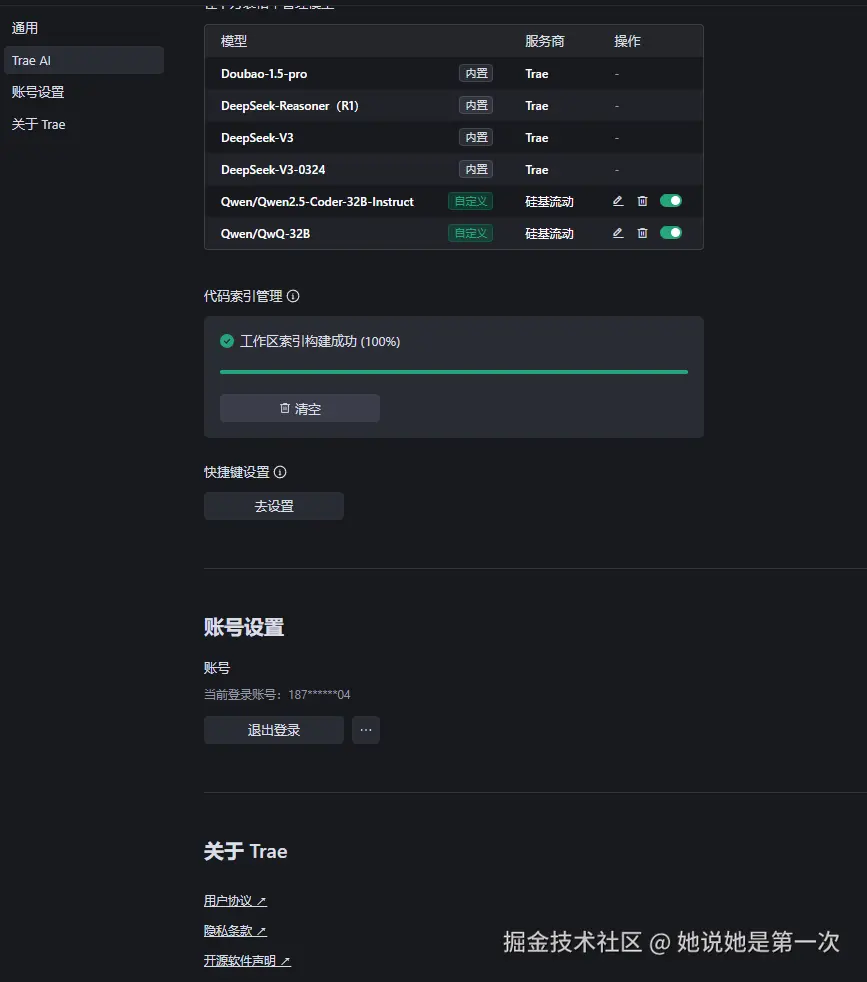Viewport: 867px width, 982px height.
Task: Open the 用户协议 link
Action: pyautogui.click(x=235, y=901)
